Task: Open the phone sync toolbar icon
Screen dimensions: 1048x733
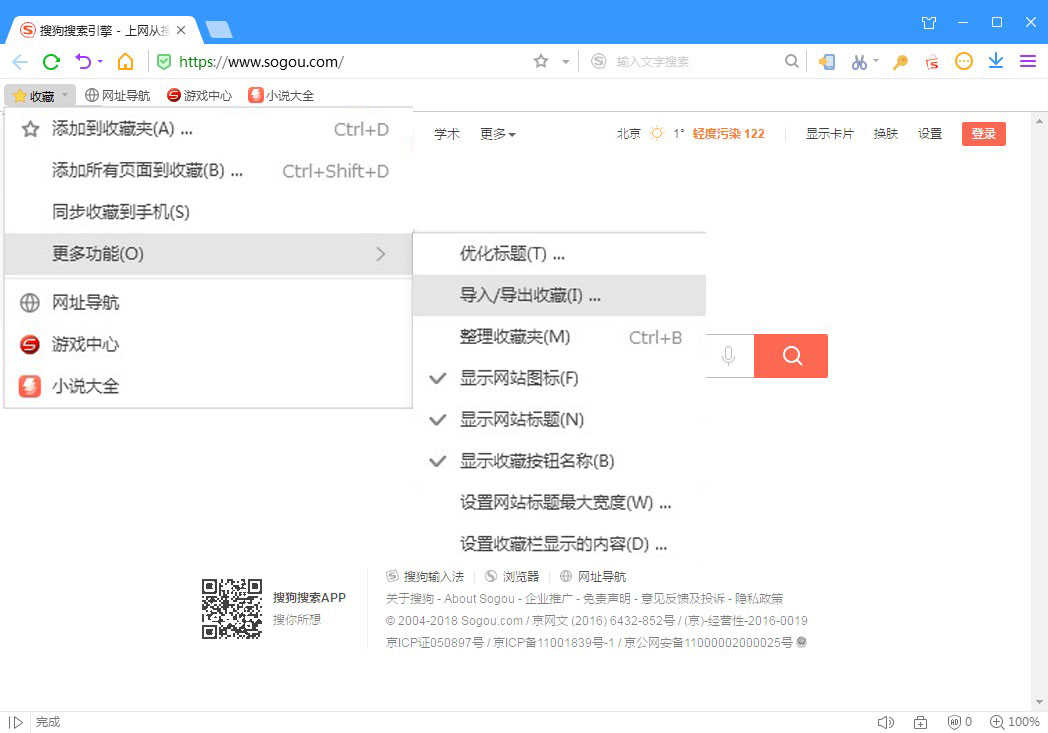Action: pyautogui.click(x=827, y=62)
